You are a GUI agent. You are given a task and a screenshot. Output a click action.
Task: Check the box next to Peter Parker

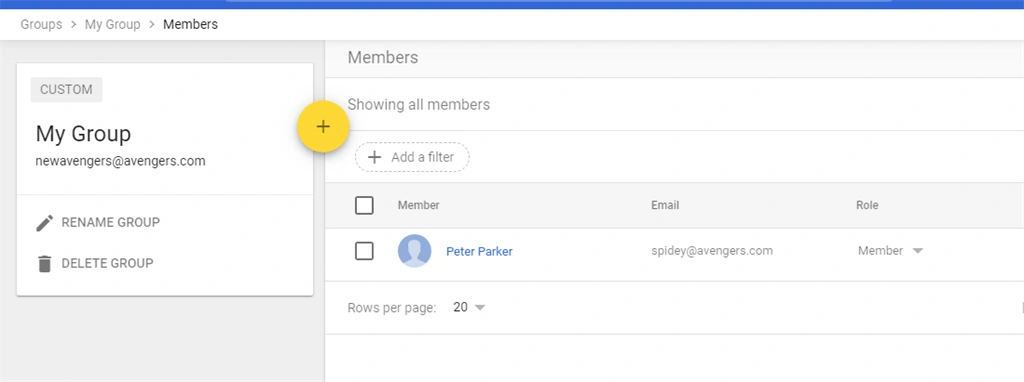click(364, 251)
